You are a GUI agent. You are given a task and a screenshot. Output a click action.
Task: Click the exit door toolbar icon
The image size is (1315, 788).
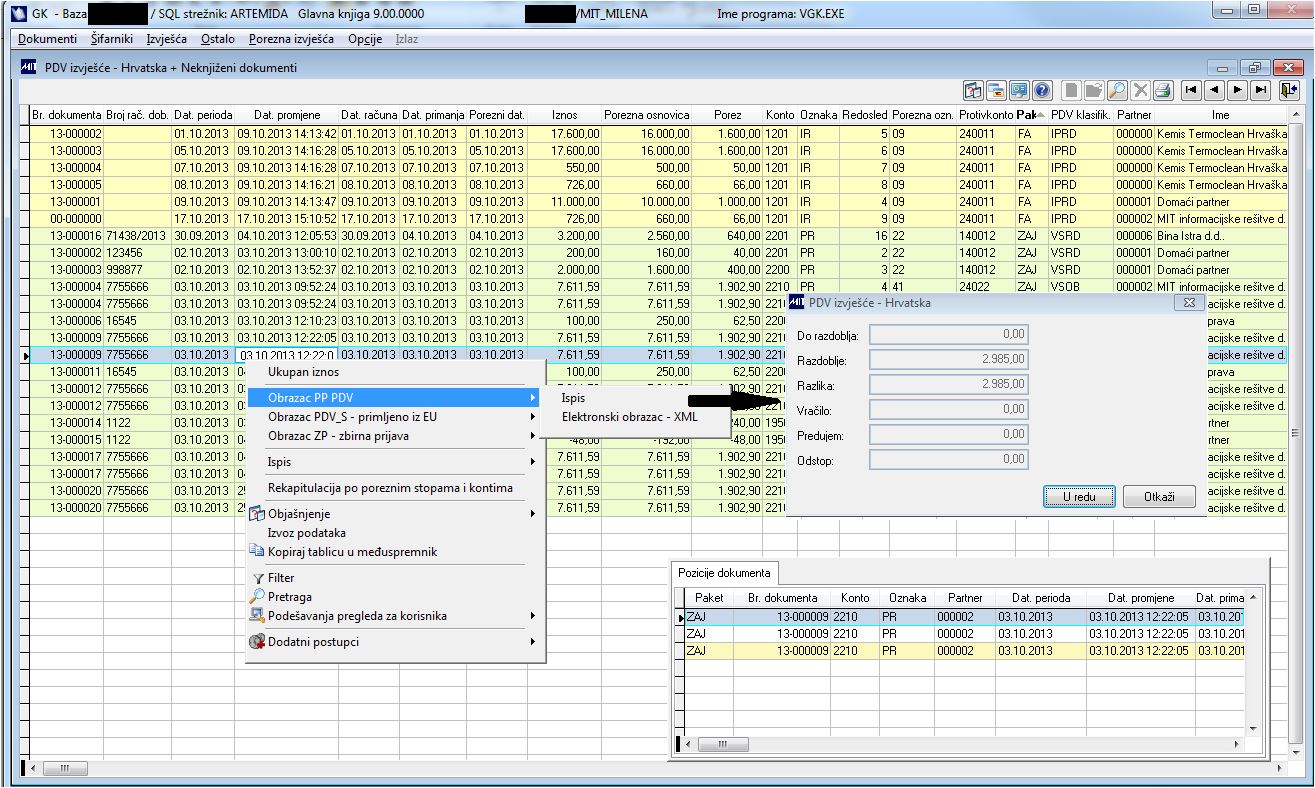tap(1288, 90)
